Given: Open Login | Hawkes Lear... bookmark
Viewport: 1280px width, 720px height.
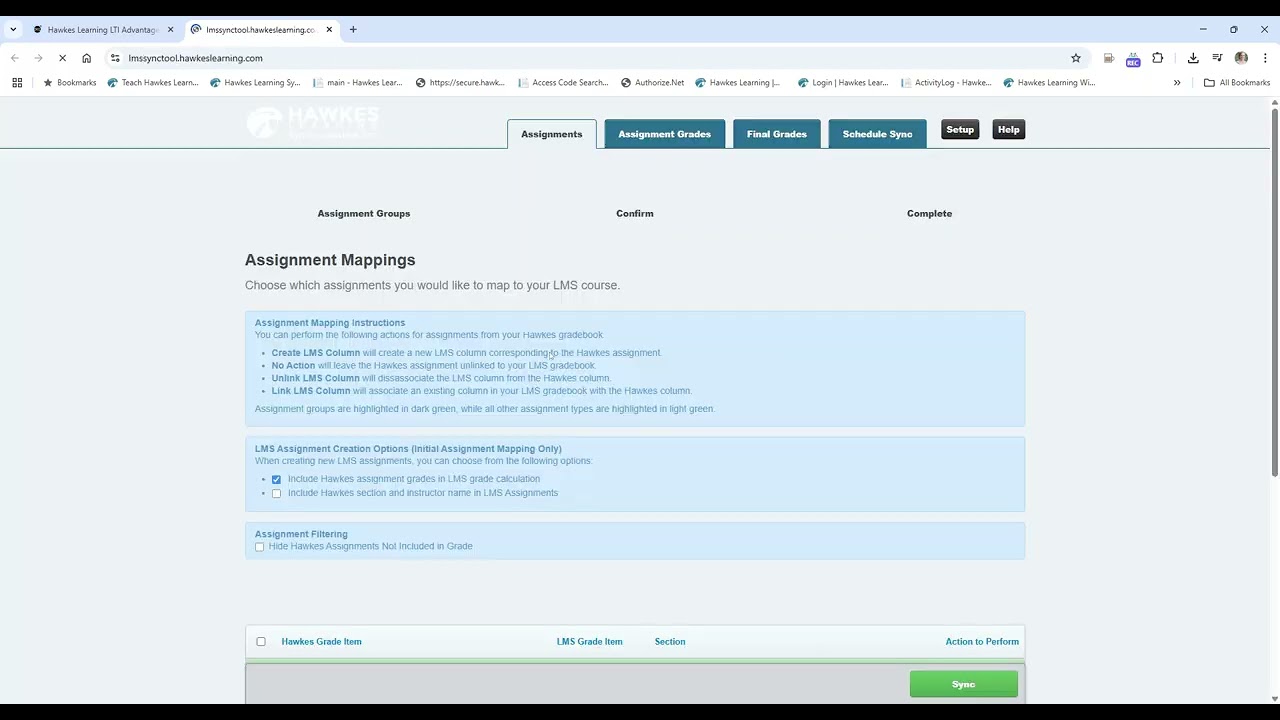Looking at the screenshot, I should pos(843,83).
